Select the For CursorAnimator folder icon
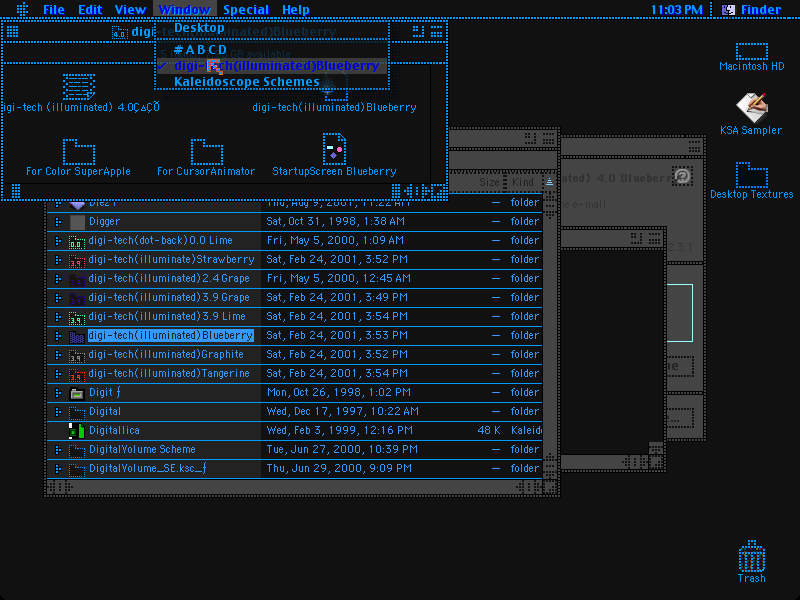Viewport: 800px width, 600px height. (207, 151)
